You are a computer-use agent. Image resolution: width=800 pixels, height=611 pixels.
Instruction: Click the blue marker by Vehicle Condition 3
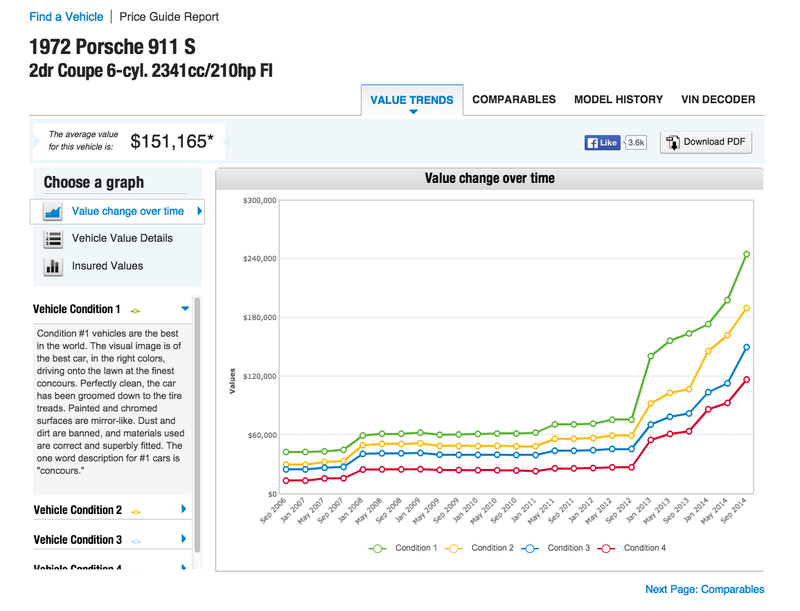point(136,541)
